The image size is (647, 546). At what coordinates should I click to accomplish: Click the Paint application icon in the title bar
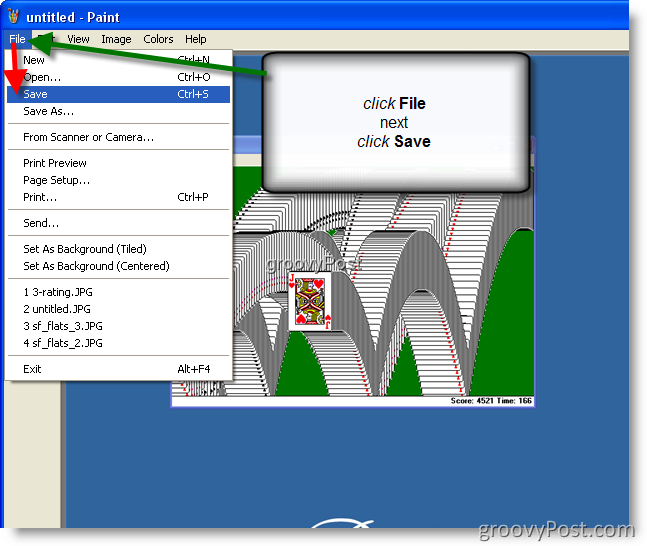tap(13, 17)
